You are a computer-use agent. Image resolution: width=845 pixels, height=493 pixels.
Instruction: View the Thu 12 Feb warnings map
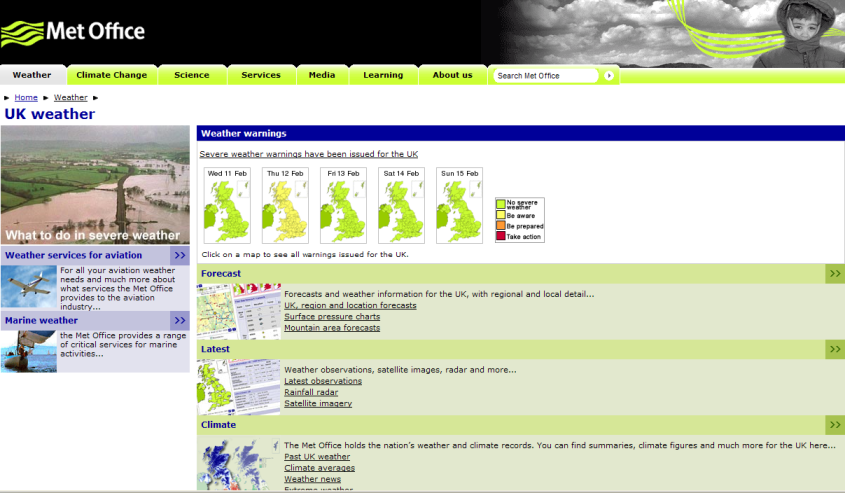[285, 205]
